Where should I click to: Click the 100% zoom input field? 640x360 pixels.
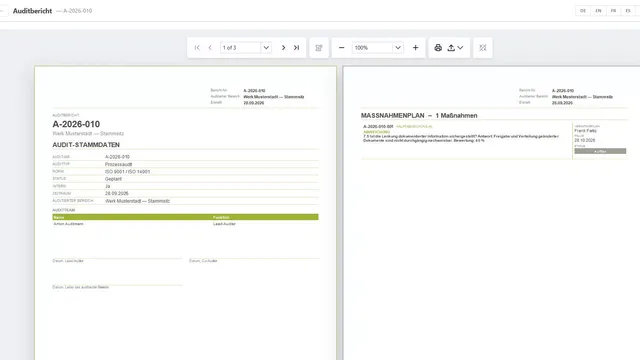point(372,48)
